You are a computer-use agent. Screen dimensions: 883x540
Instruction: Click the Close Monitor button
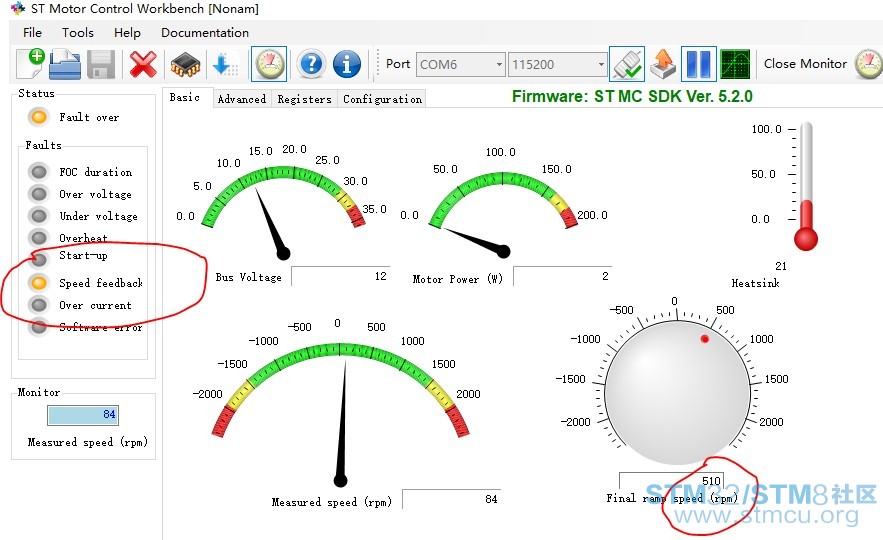(x=805, y=64)
